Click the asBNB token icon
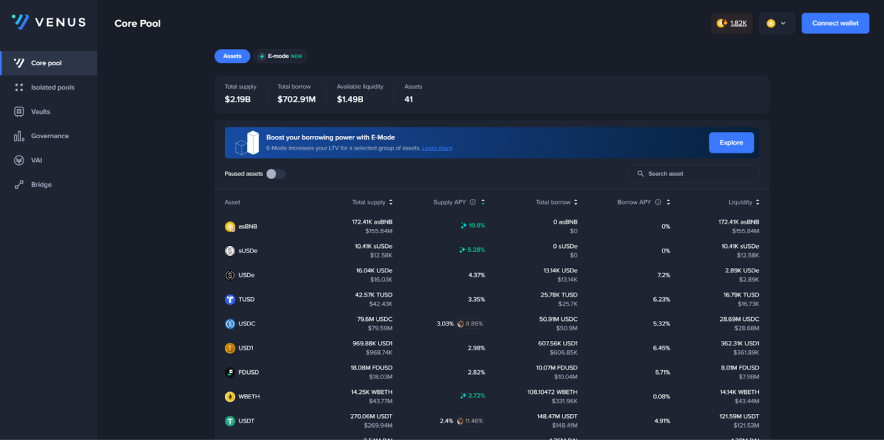 click(230, 227)
